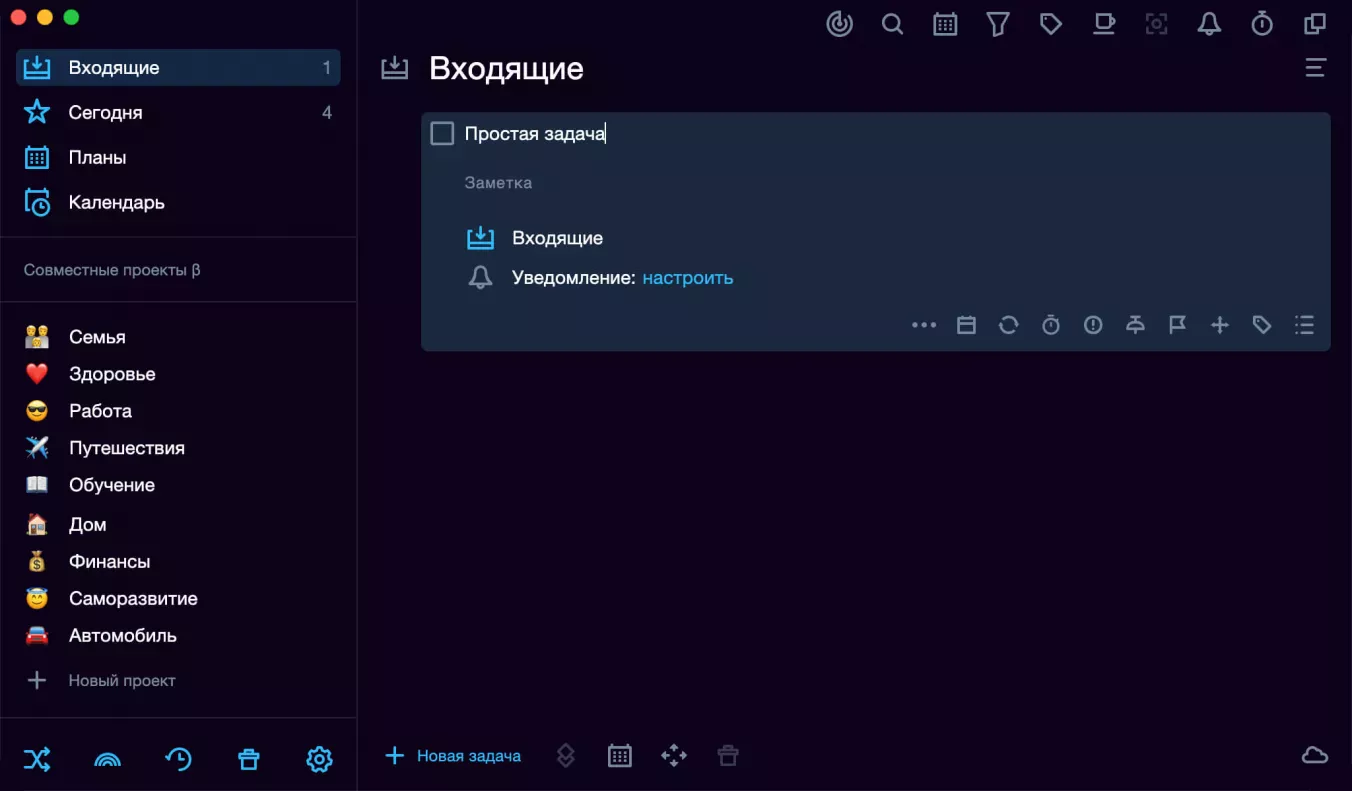1352x791 pixels.
Task: Click the настроить notification link
Action: coord(688,278)
